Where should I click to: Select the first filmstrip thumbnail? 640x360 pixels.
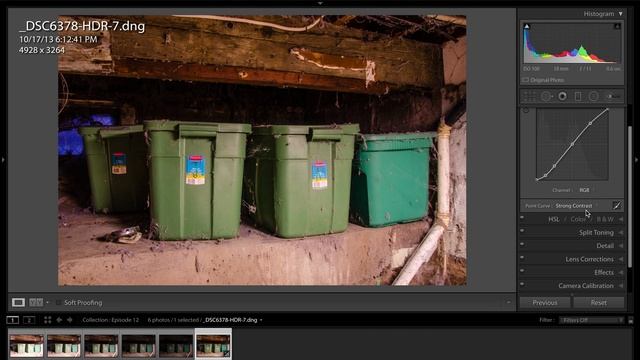coord(27,345)
